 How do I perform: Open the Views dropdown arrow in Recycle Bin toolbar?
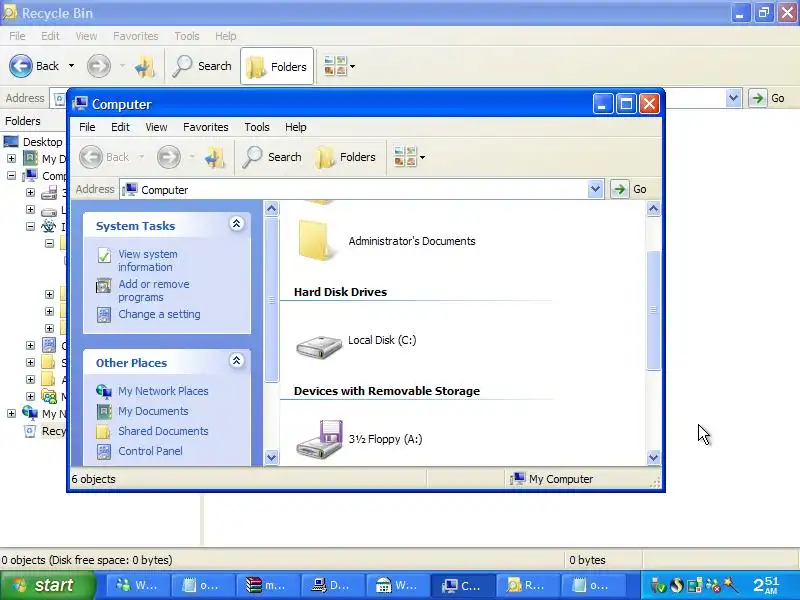point(353,66)
